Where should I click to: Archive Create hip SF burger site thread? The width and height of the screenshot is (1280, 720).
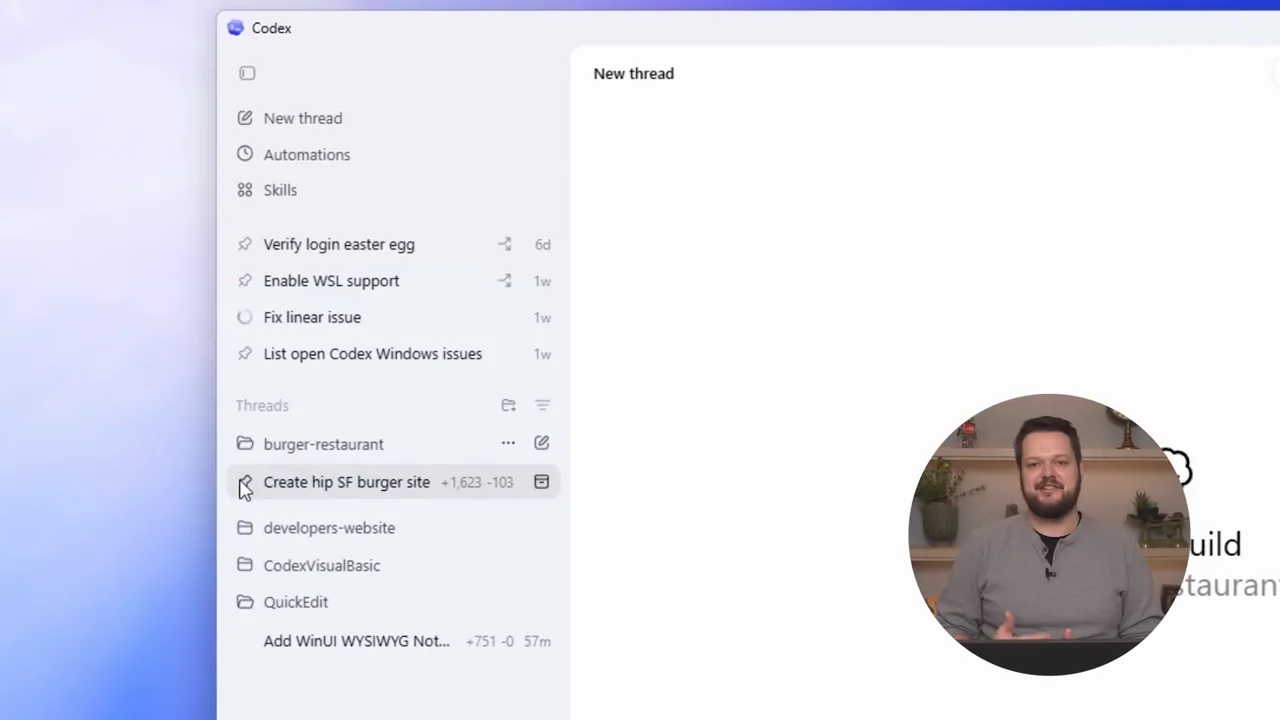(541, 482)
